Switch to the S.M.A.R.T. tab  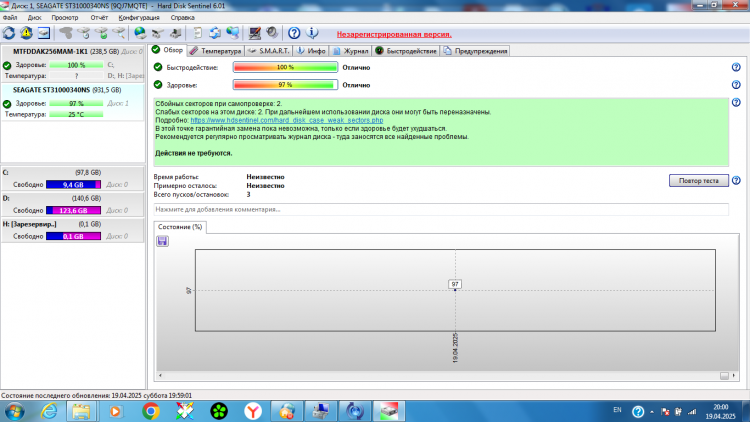pos(268,51)
